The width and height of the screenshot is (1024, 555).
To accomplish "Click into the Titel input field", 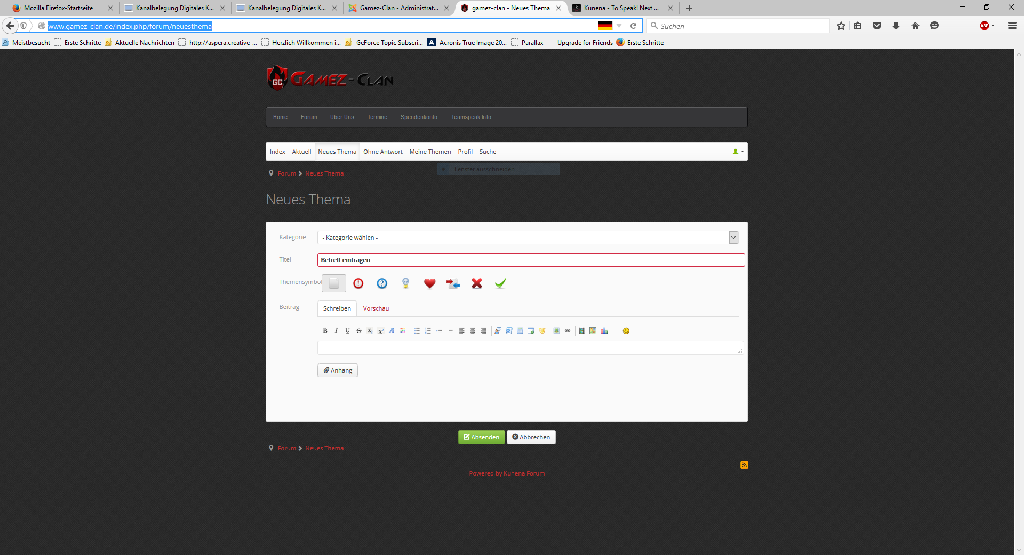I will [530, 260].
